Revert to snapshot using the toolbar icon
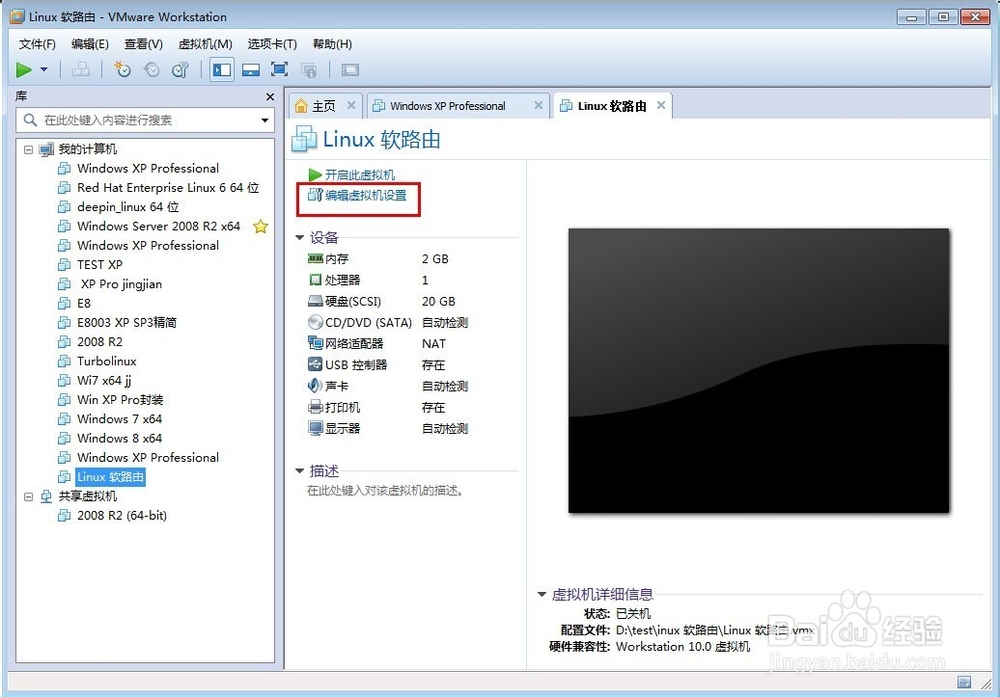Viewport: 1000px width, 697px height. [152, 70]
